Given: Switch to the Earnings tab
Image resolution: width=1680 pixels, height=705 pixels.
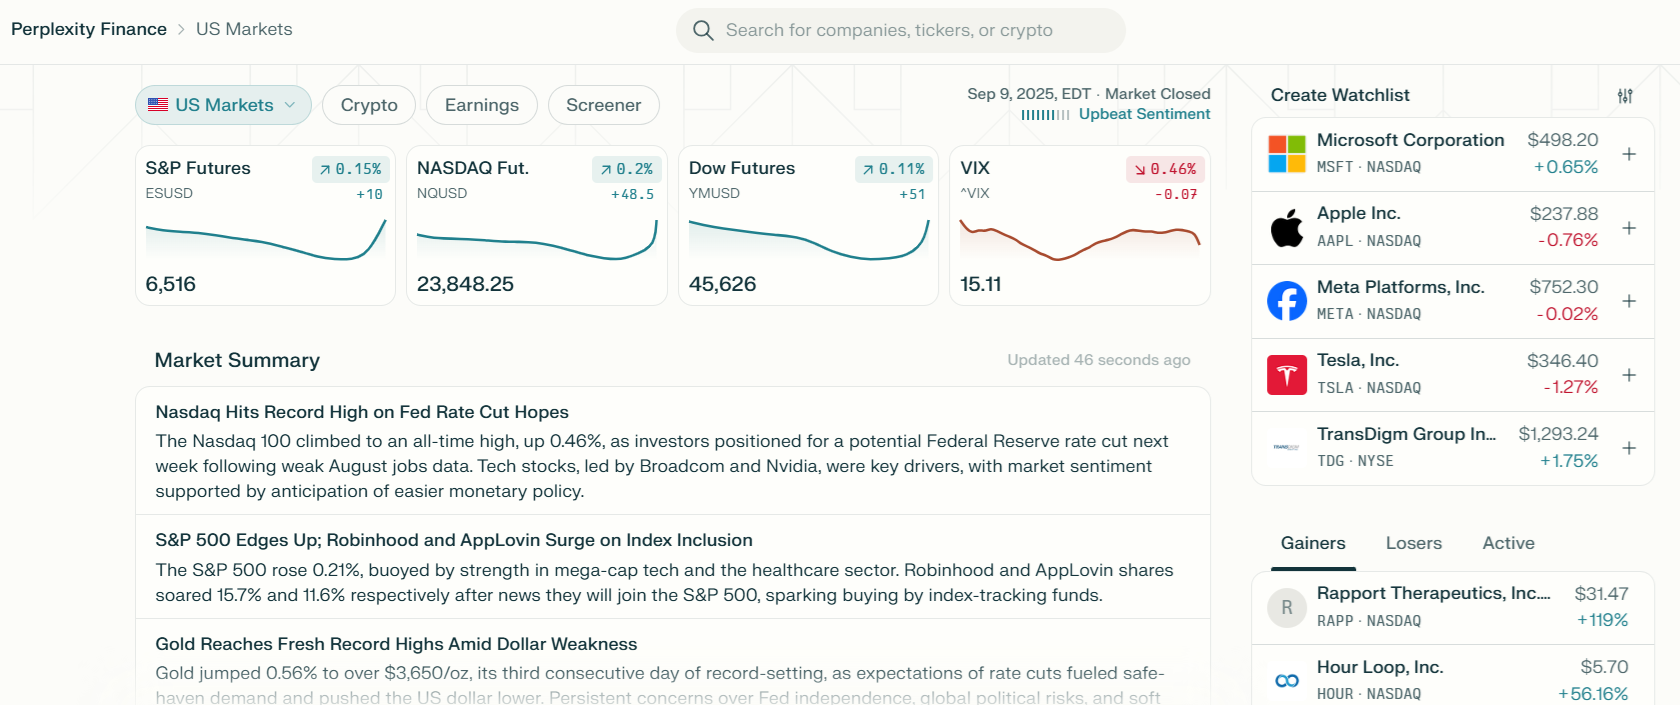Looking at the screenshot, I should [x=482, y=105].
